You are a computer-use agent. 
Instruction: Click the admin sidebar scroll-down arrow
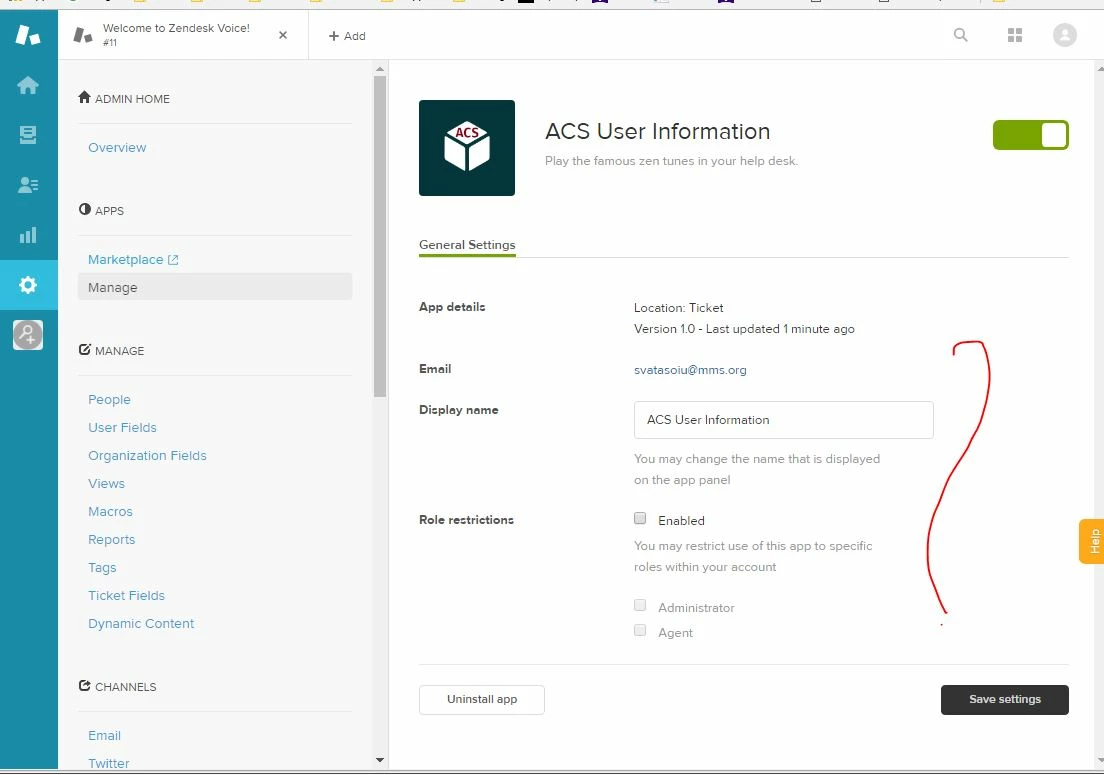(x=380, y=760)
